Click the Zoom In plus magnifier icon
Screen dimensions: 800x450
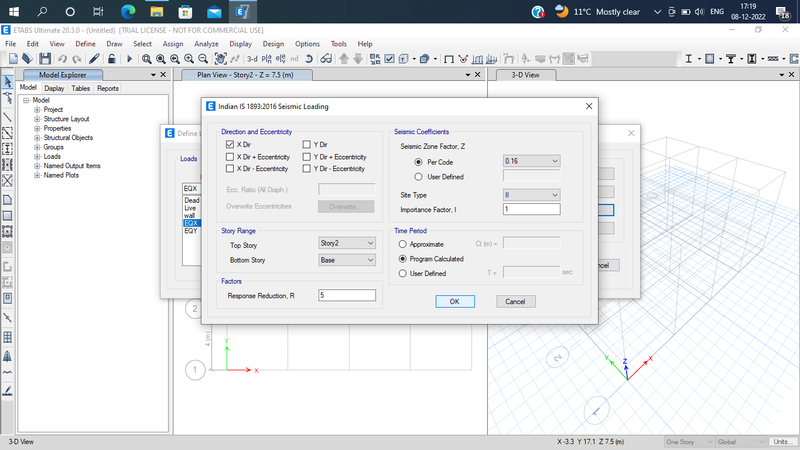tap(189, 59)
